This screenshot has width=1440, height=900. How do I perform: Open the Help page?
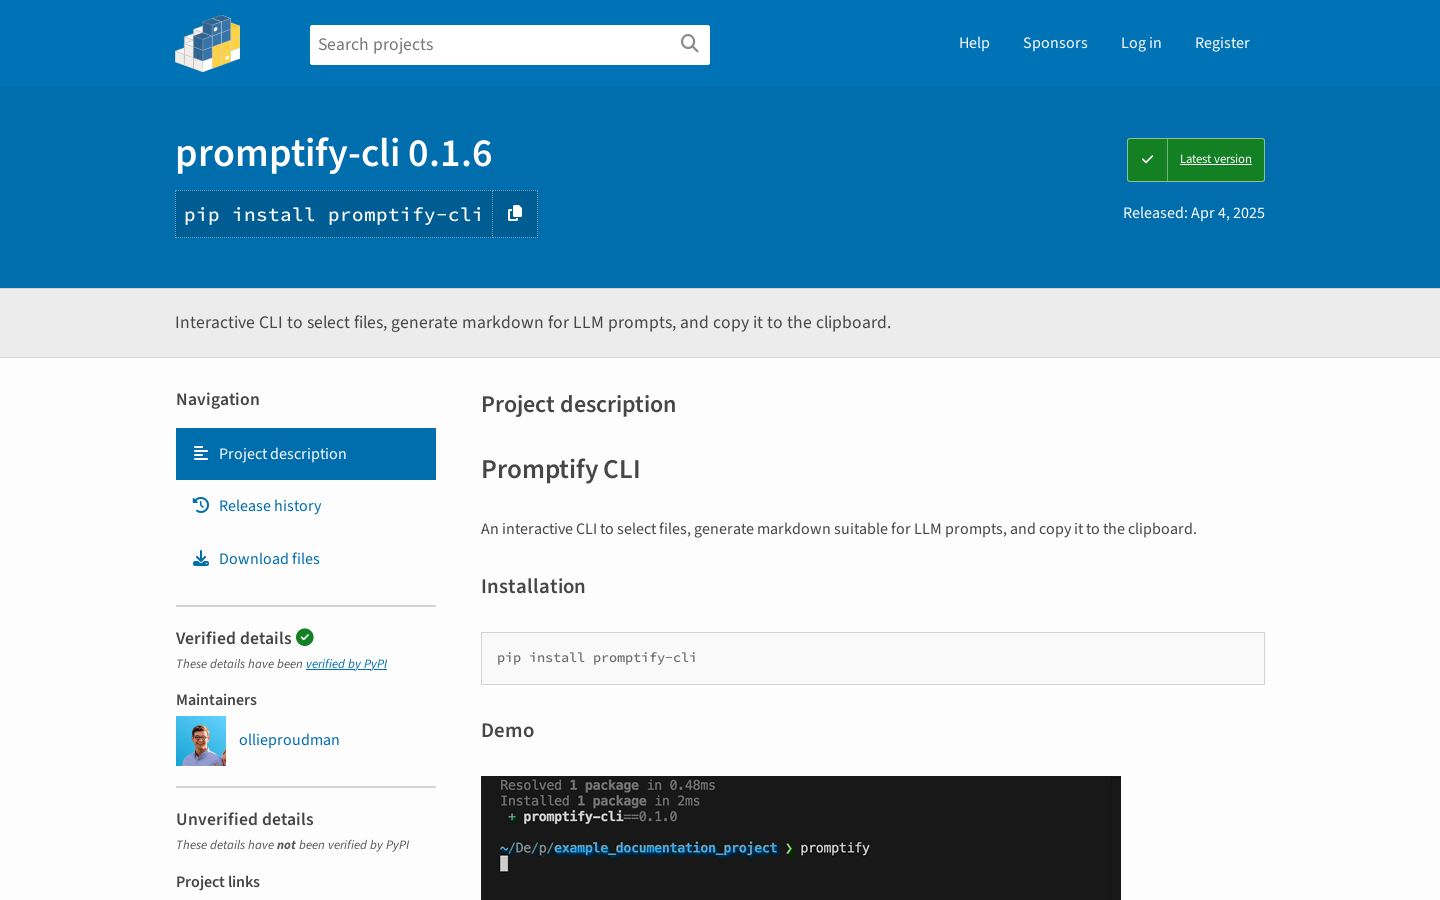(974, 43)
